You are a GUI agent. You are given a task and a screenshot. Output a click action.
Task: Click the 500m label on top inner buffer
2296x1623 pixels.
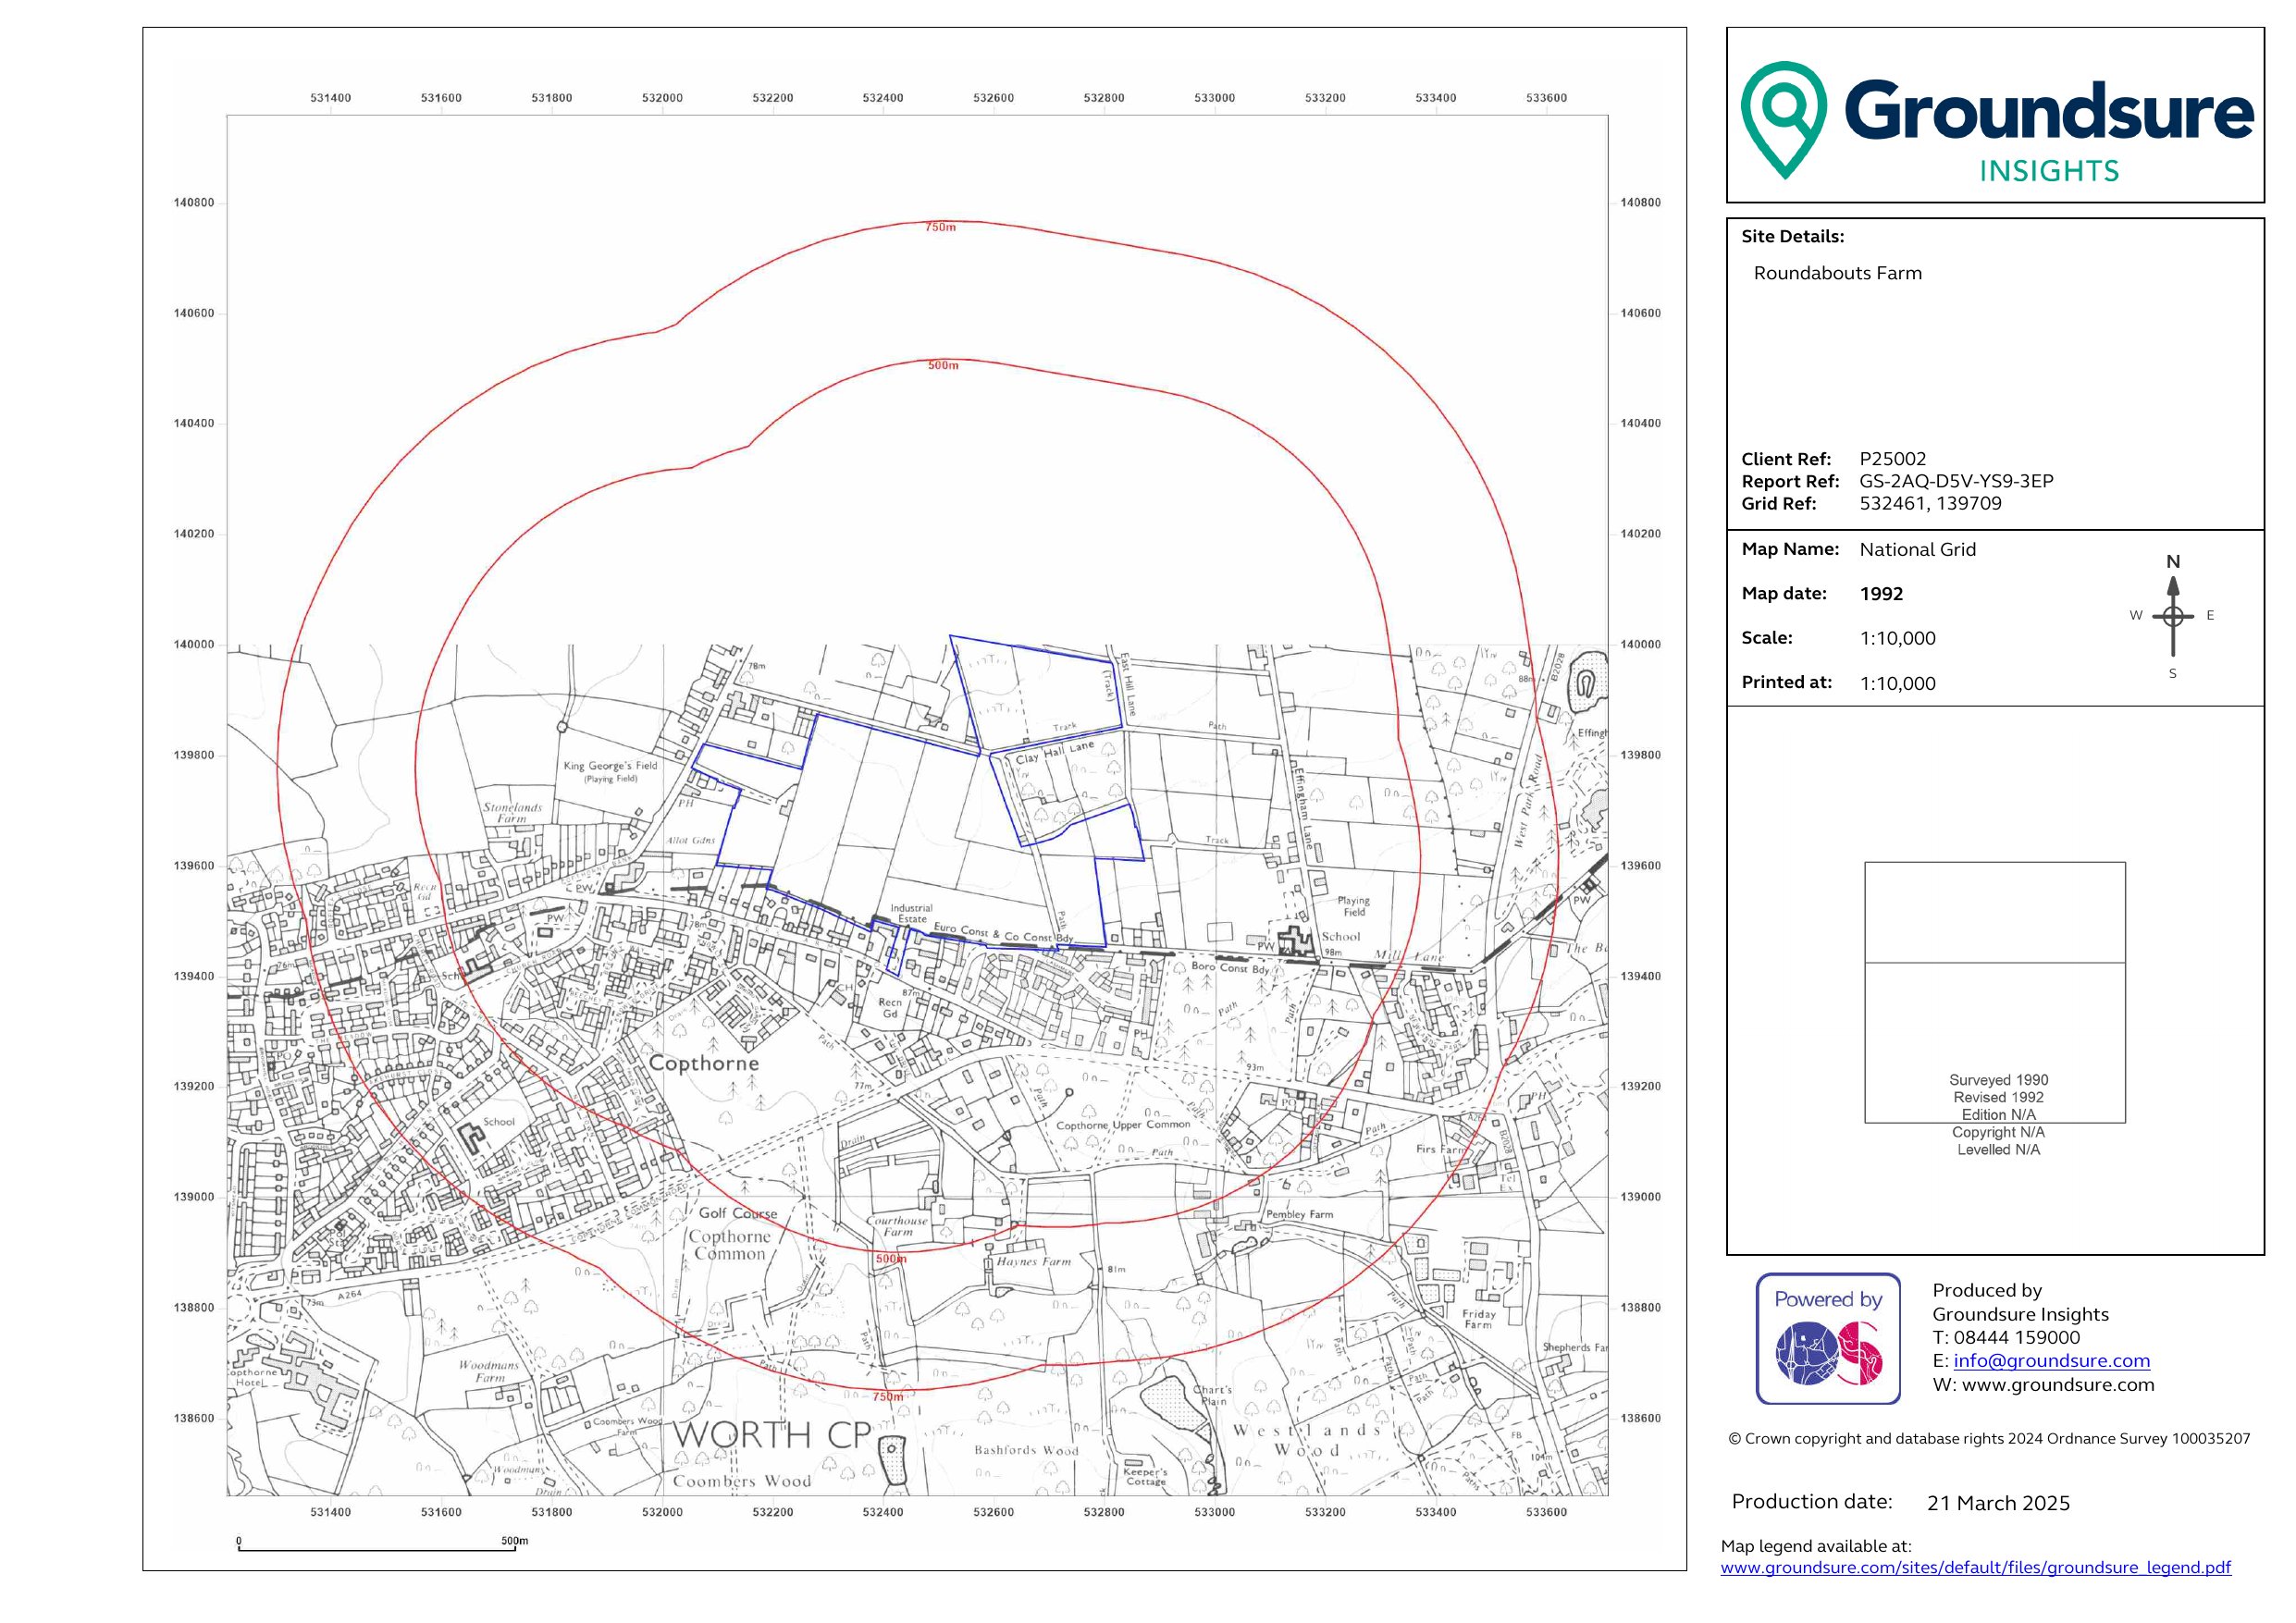point(942,365)
